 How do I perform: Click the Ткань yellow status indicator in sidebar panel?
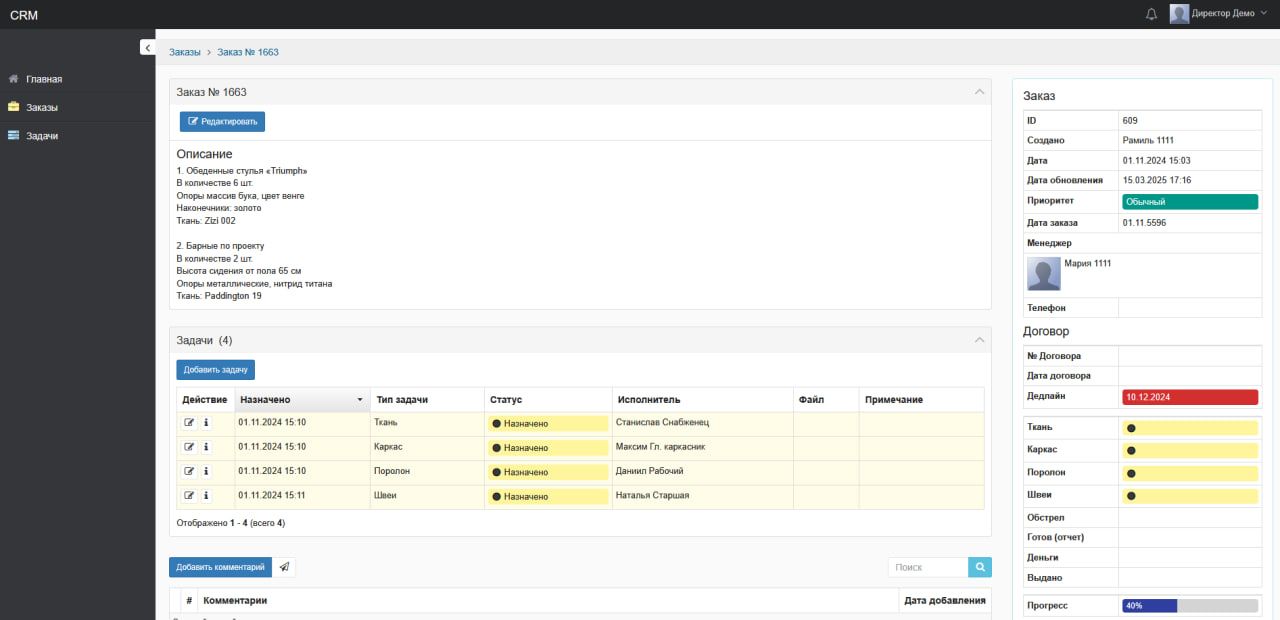[1190, 428]
